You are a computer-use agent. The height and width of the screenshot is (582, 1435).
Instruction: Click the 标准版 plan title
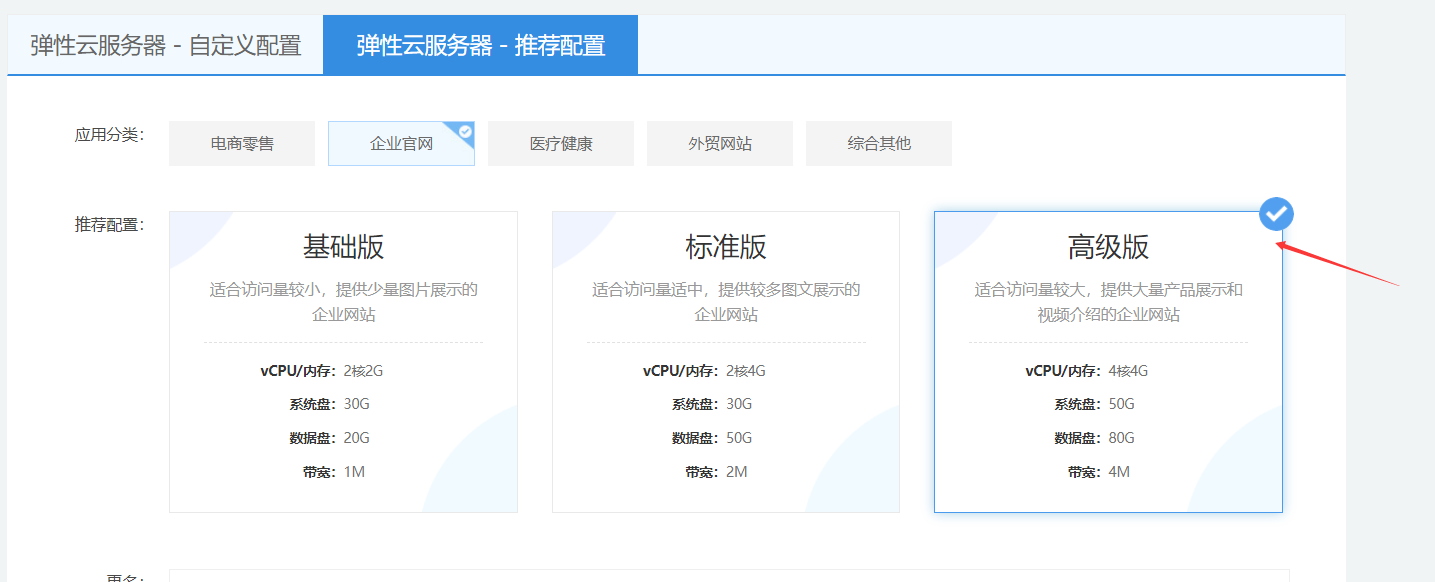725,247
